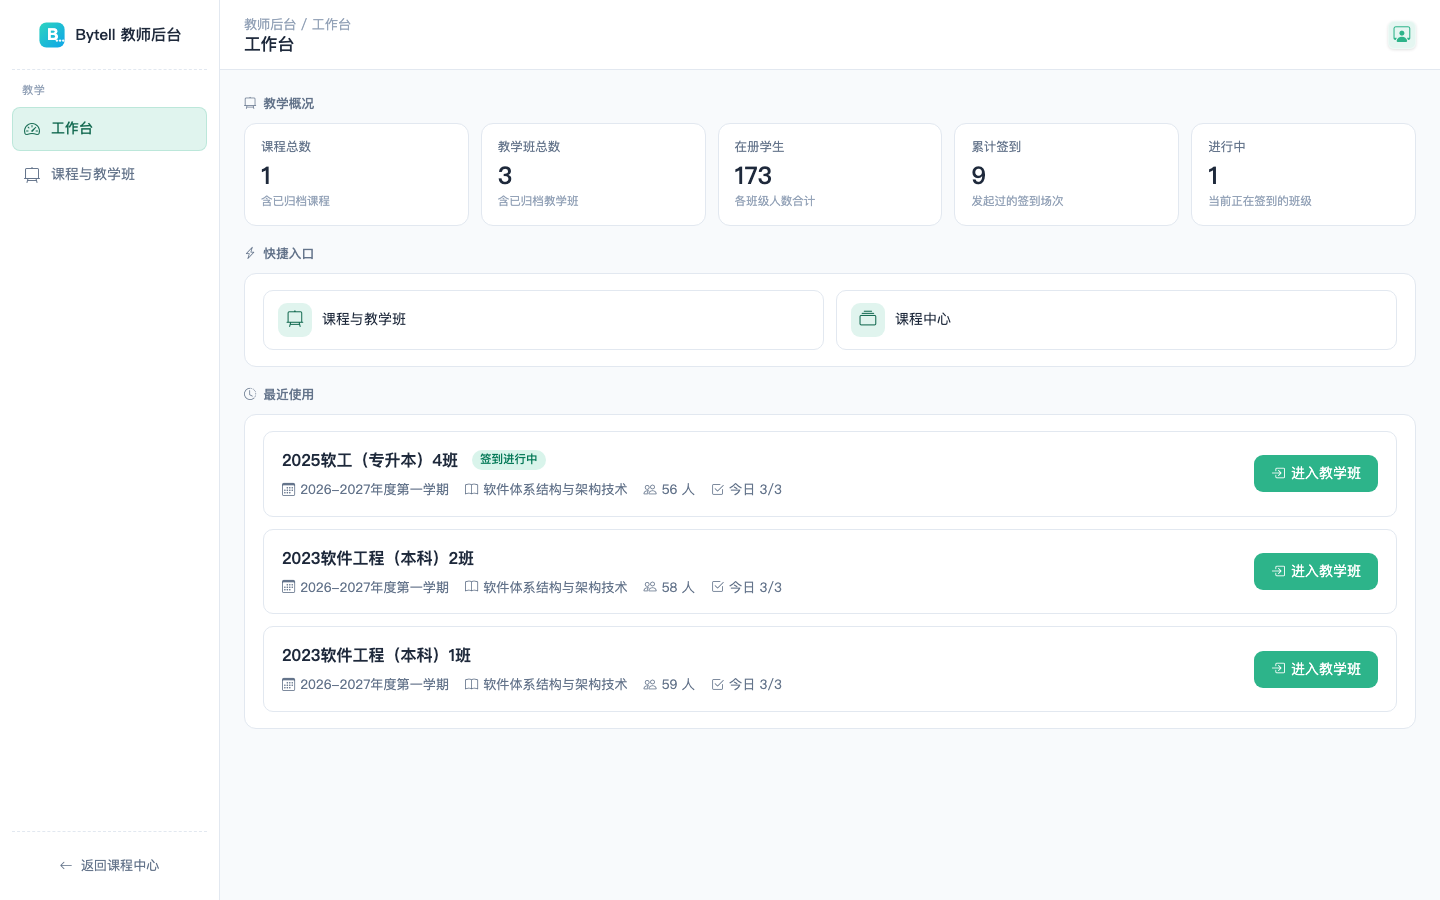This screenshot has width=1440, height=900.
Task: Click the left arrow icon beside 返回课程中心
Action: (x=66, y=865)
